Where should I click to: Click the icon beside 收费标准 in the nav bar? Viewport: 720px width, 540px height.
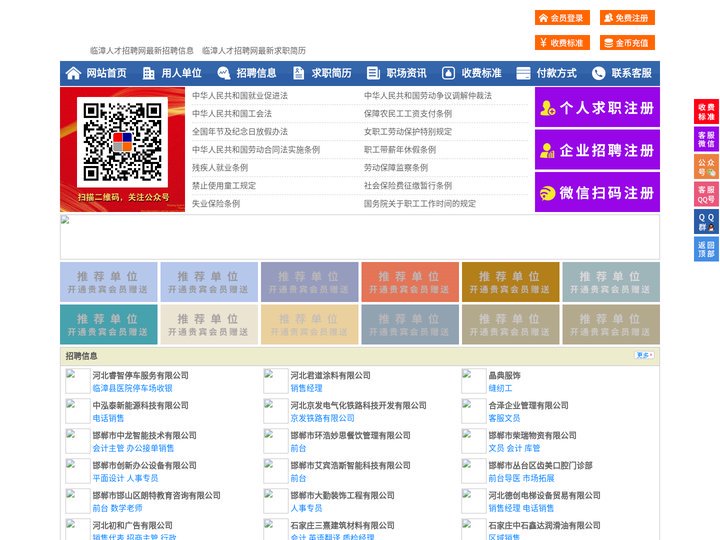pyautogui.click(x=448, y=73)
